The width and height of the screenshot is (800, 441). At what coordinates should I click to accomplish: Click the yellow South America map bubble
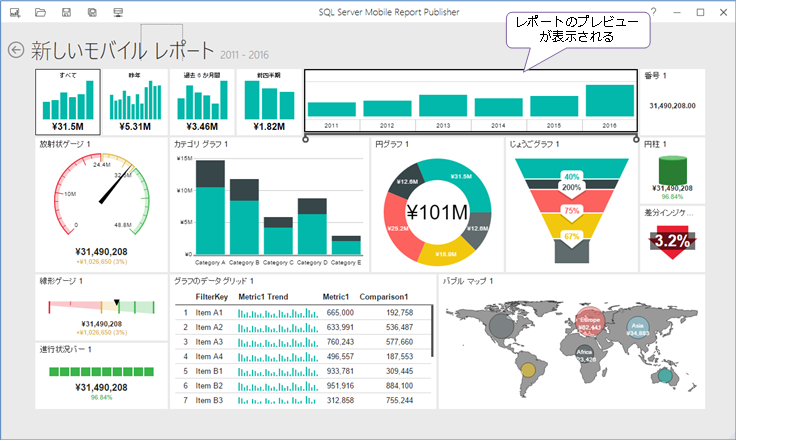528,370
